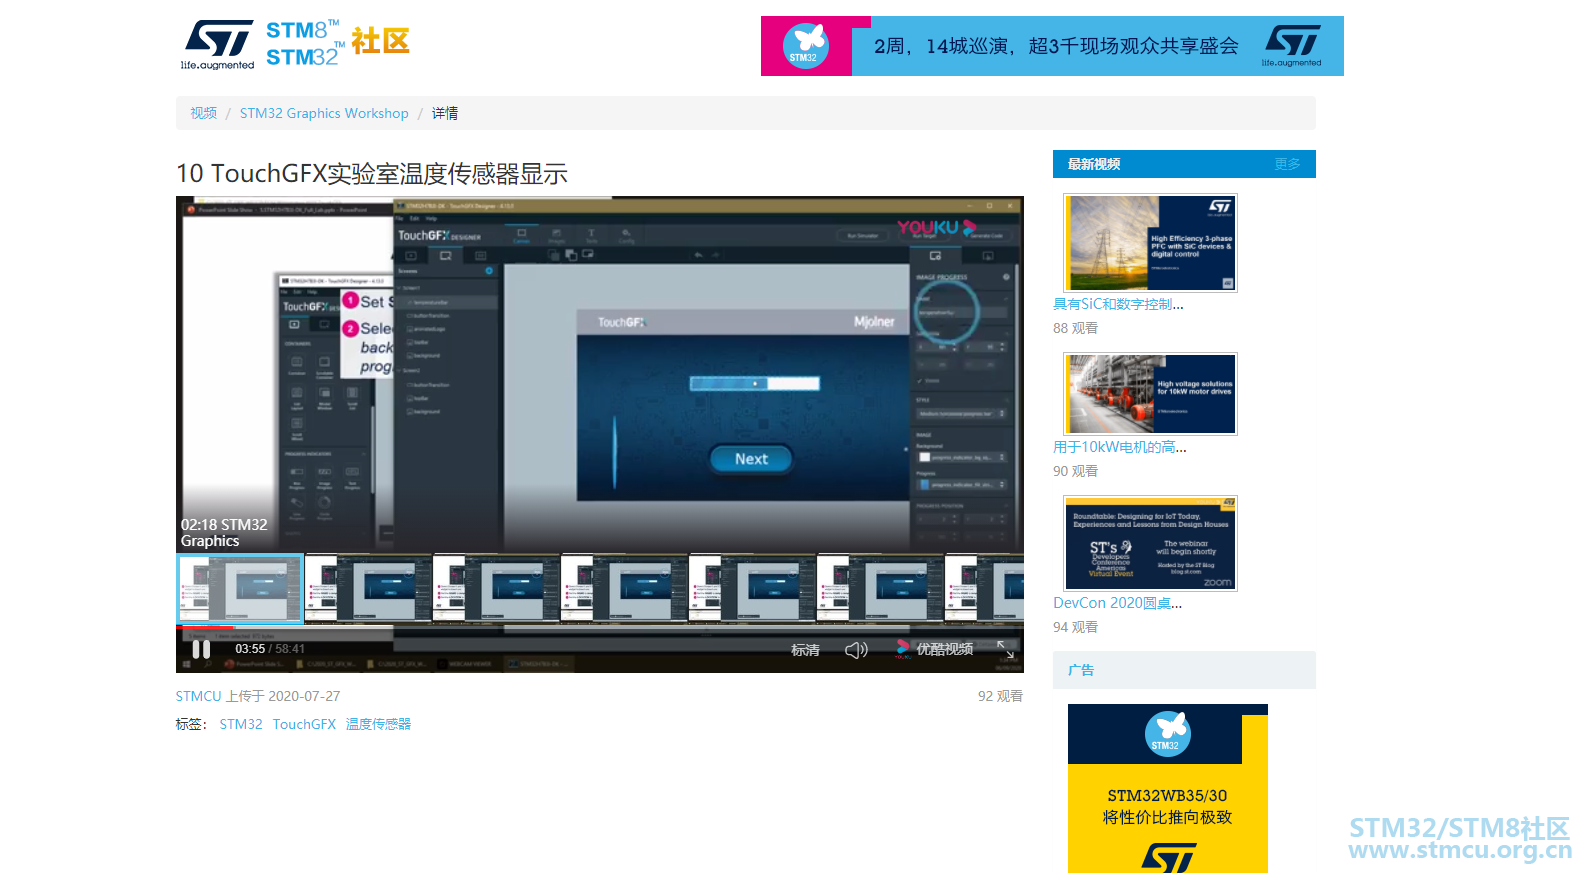Open the STM32WB35/30 advertisement

pyautogui.click(x=1168, y=788)
